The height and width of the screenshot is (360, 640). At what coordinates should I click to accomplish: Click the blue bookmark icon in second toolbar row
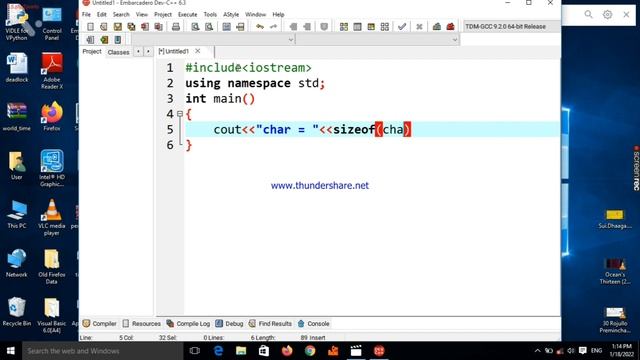coord(118,40)
